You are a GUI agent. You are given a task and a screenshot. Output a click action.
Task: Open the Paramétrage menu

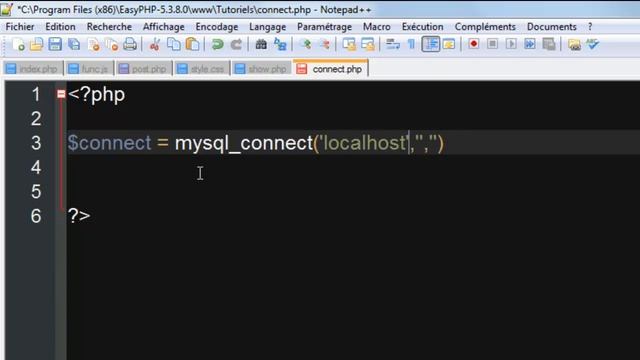pos(324,27)
